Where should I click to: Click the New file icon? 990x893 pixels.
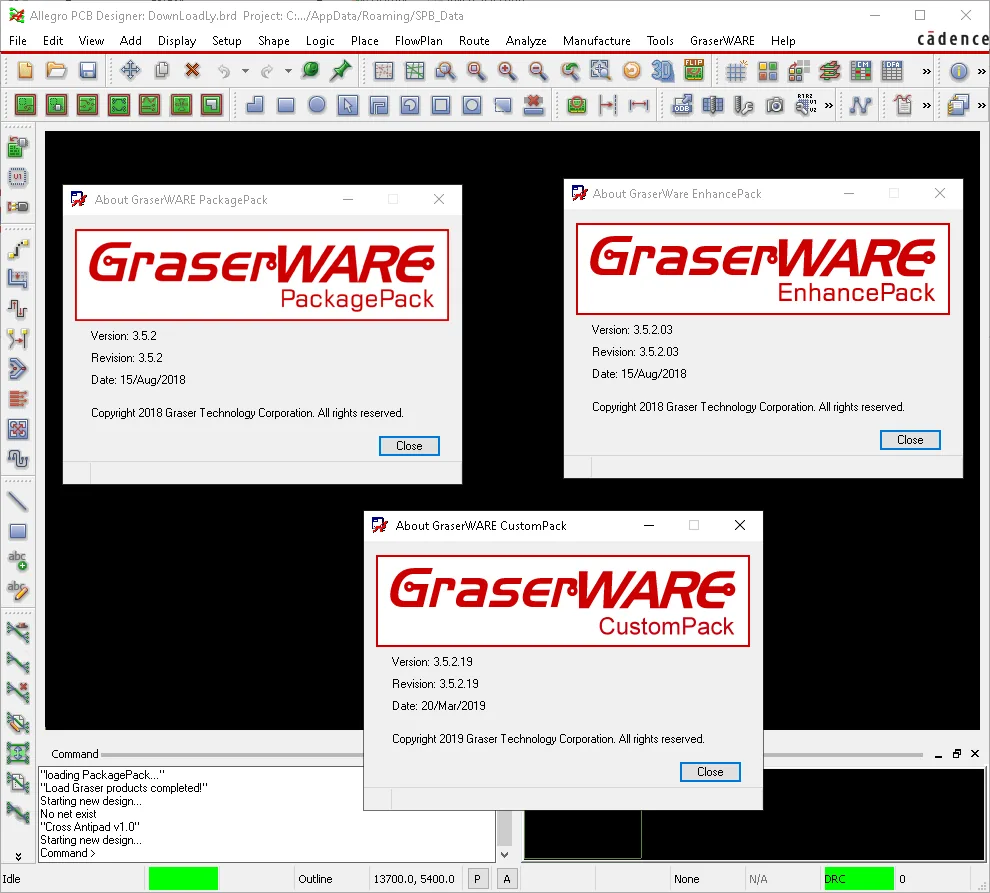tap(25, 71)
